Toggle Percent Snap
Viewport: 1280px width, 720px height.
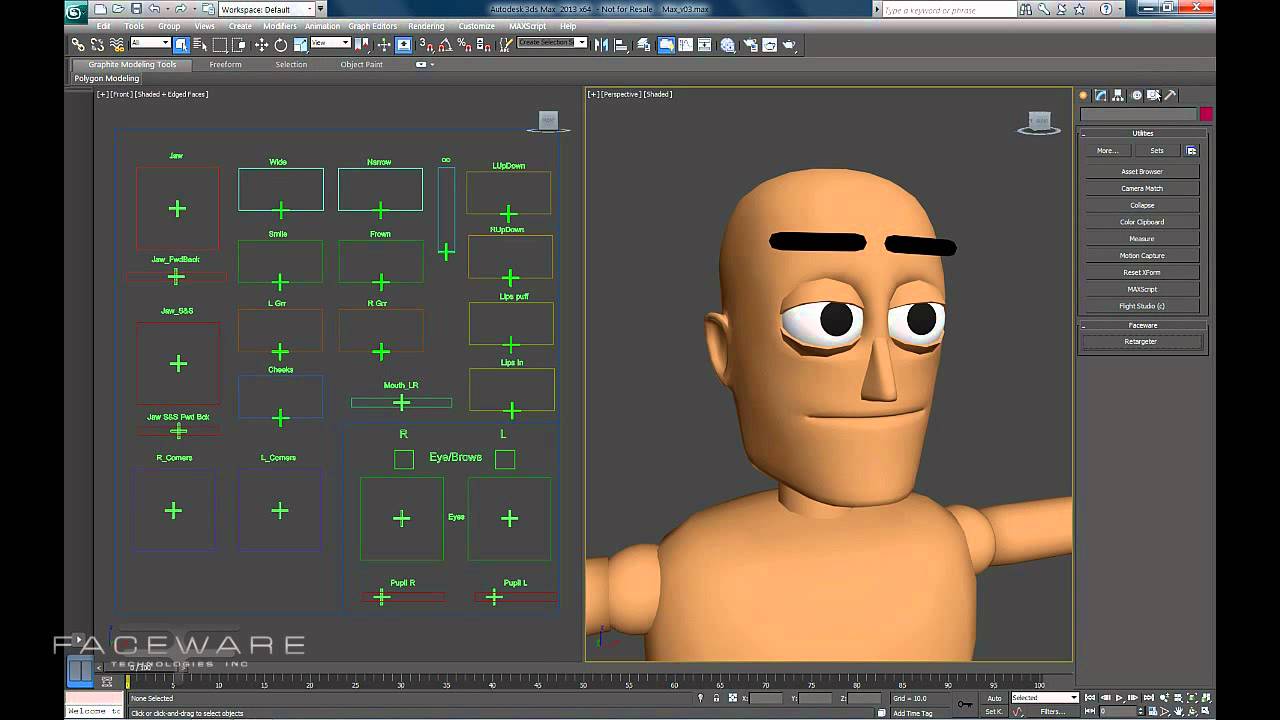(x=465, y=45)
